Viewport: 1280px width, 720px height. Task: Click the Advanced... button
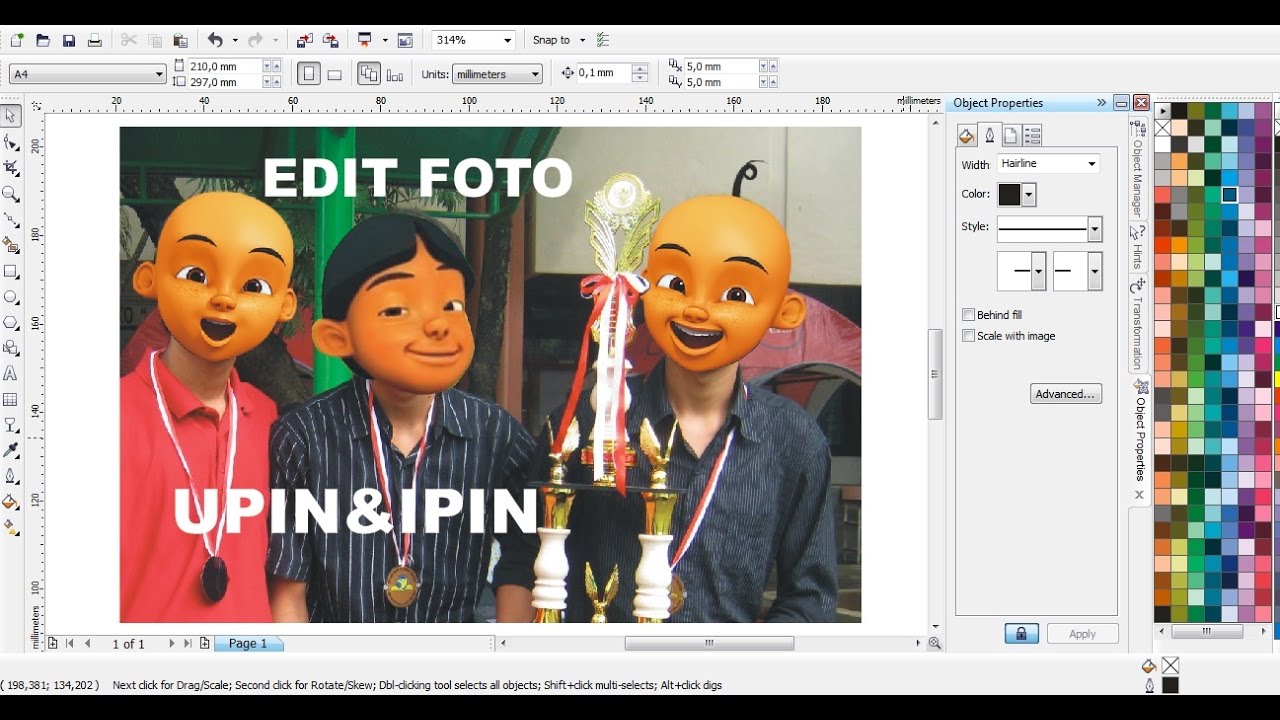pyautogui.click(x=1066, y=394)
